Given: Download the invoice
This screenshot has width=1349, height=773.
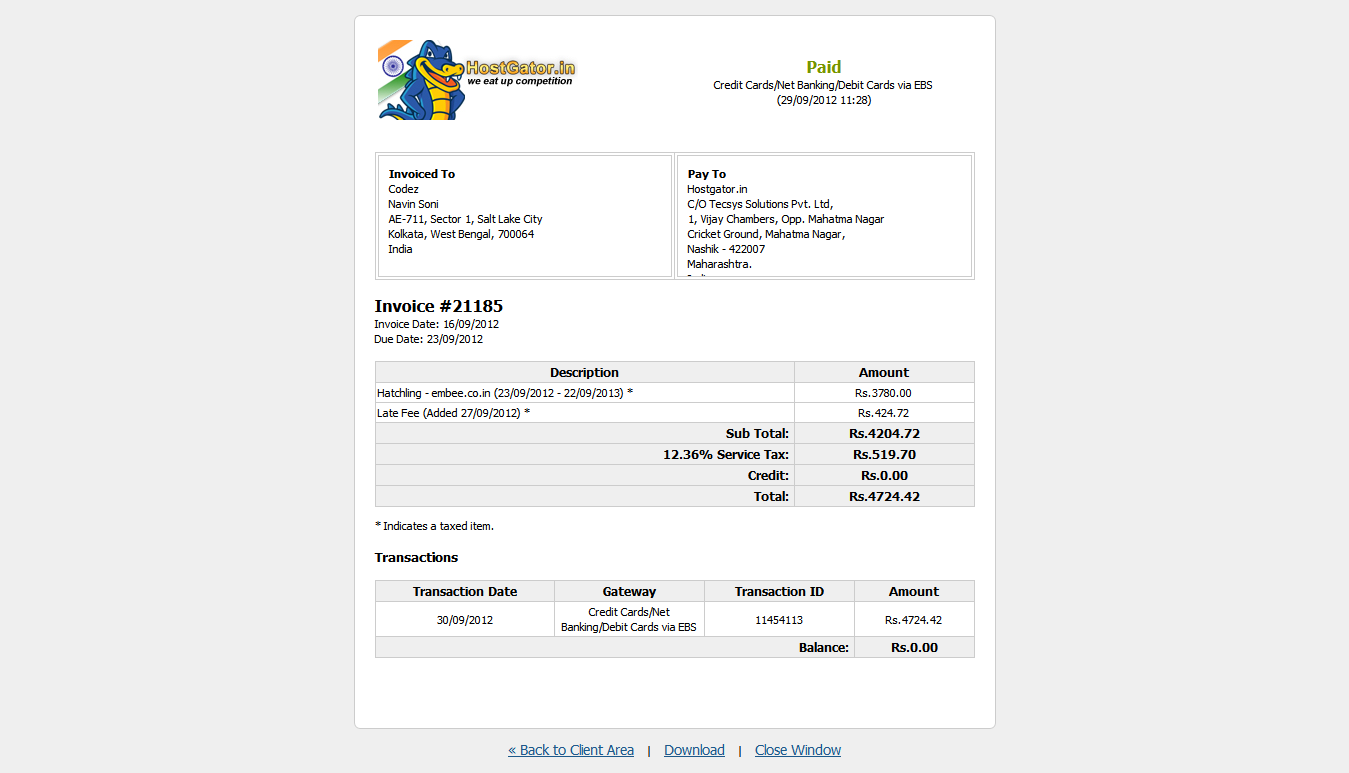Looking at the screenshot, I should pyautogui.click(x=694, y=750).
